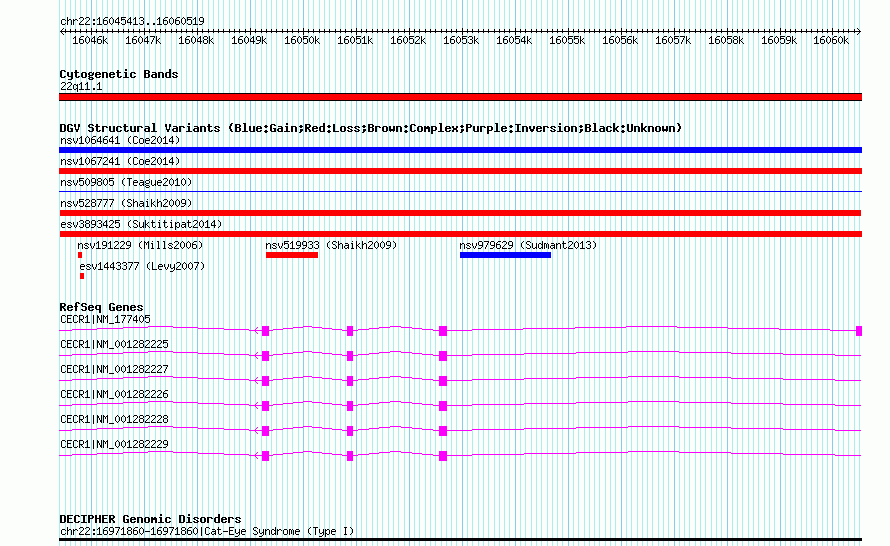Click the nsv1067241 (Coe2014) label

pos(120,161)
